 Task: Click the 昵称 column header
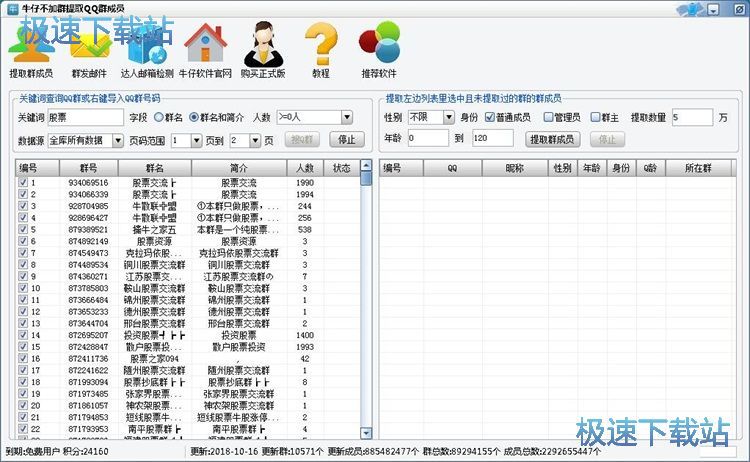[515, 168]
